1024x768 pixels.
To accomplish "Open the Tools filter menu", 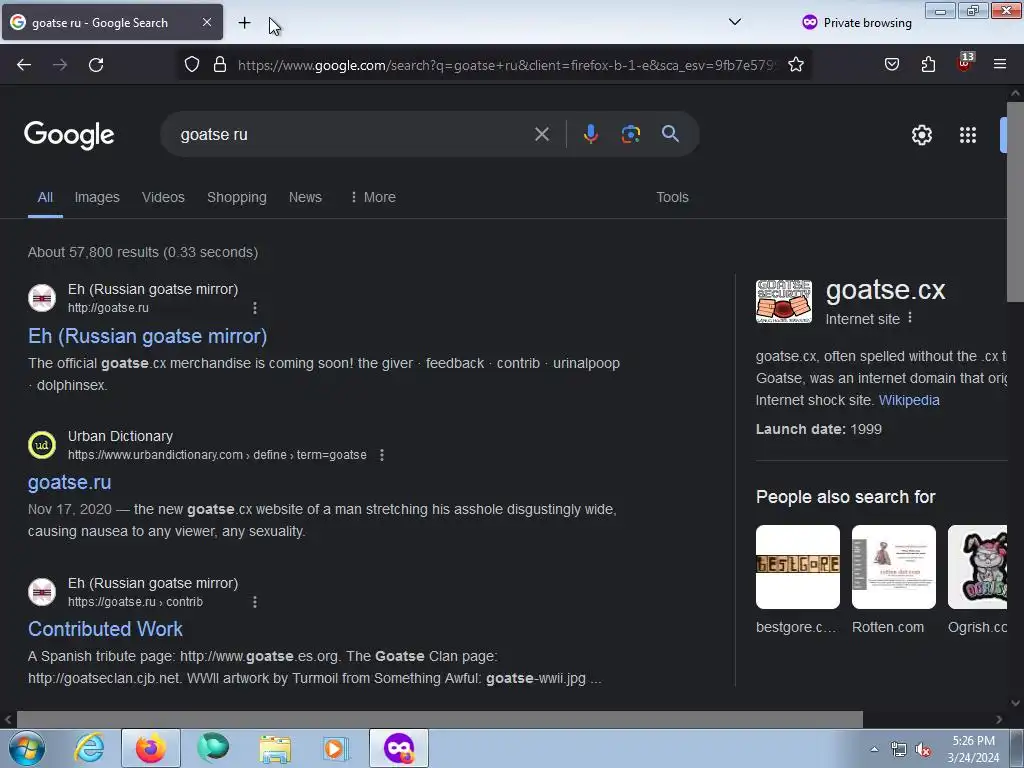I will click(672, 197).
